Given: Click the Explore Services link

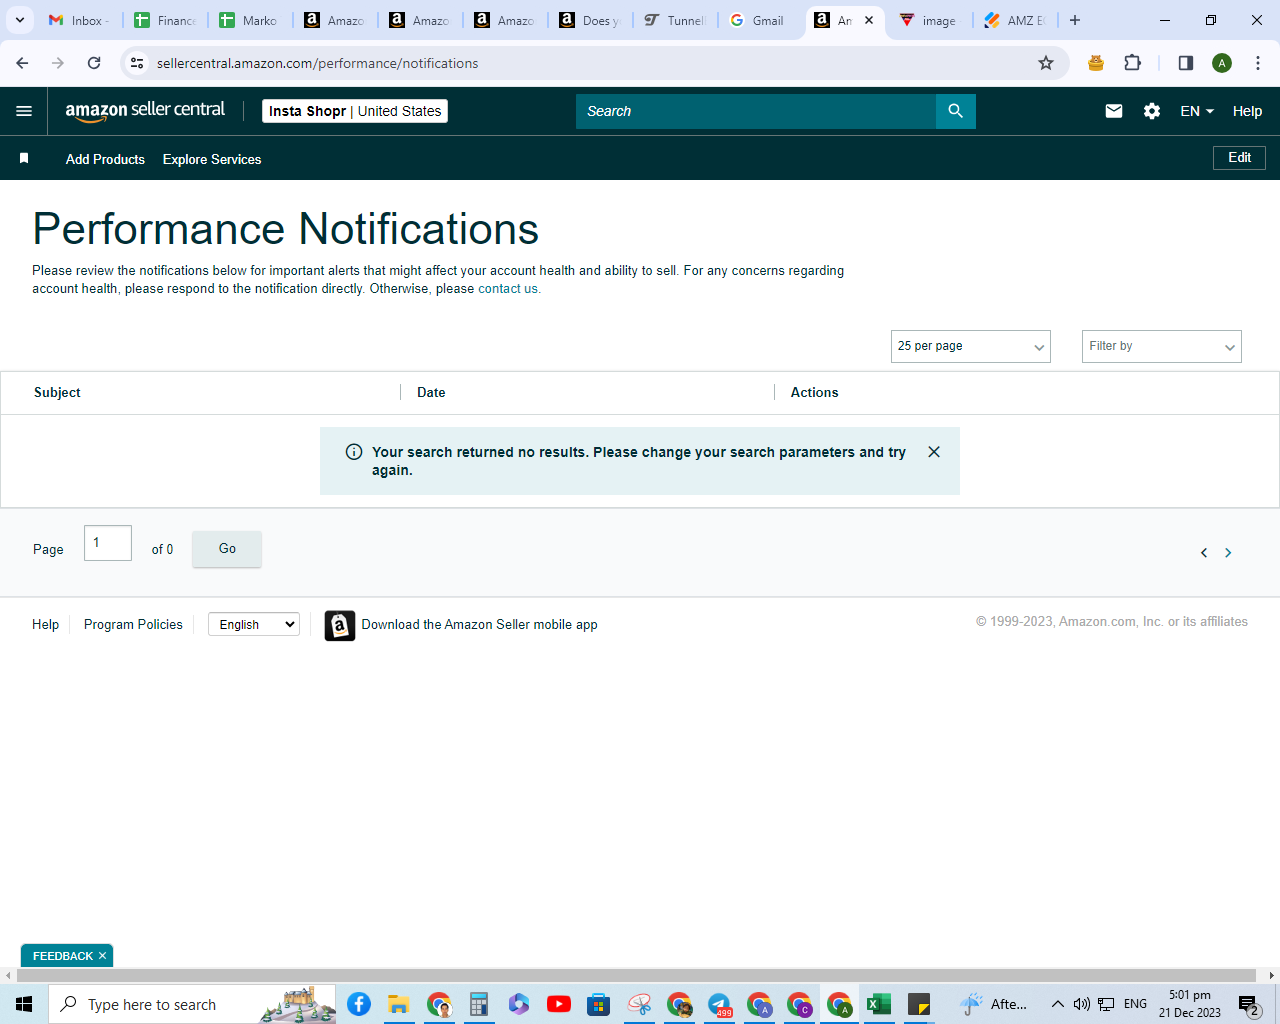Looking at the screenshot, I should 212,159.
